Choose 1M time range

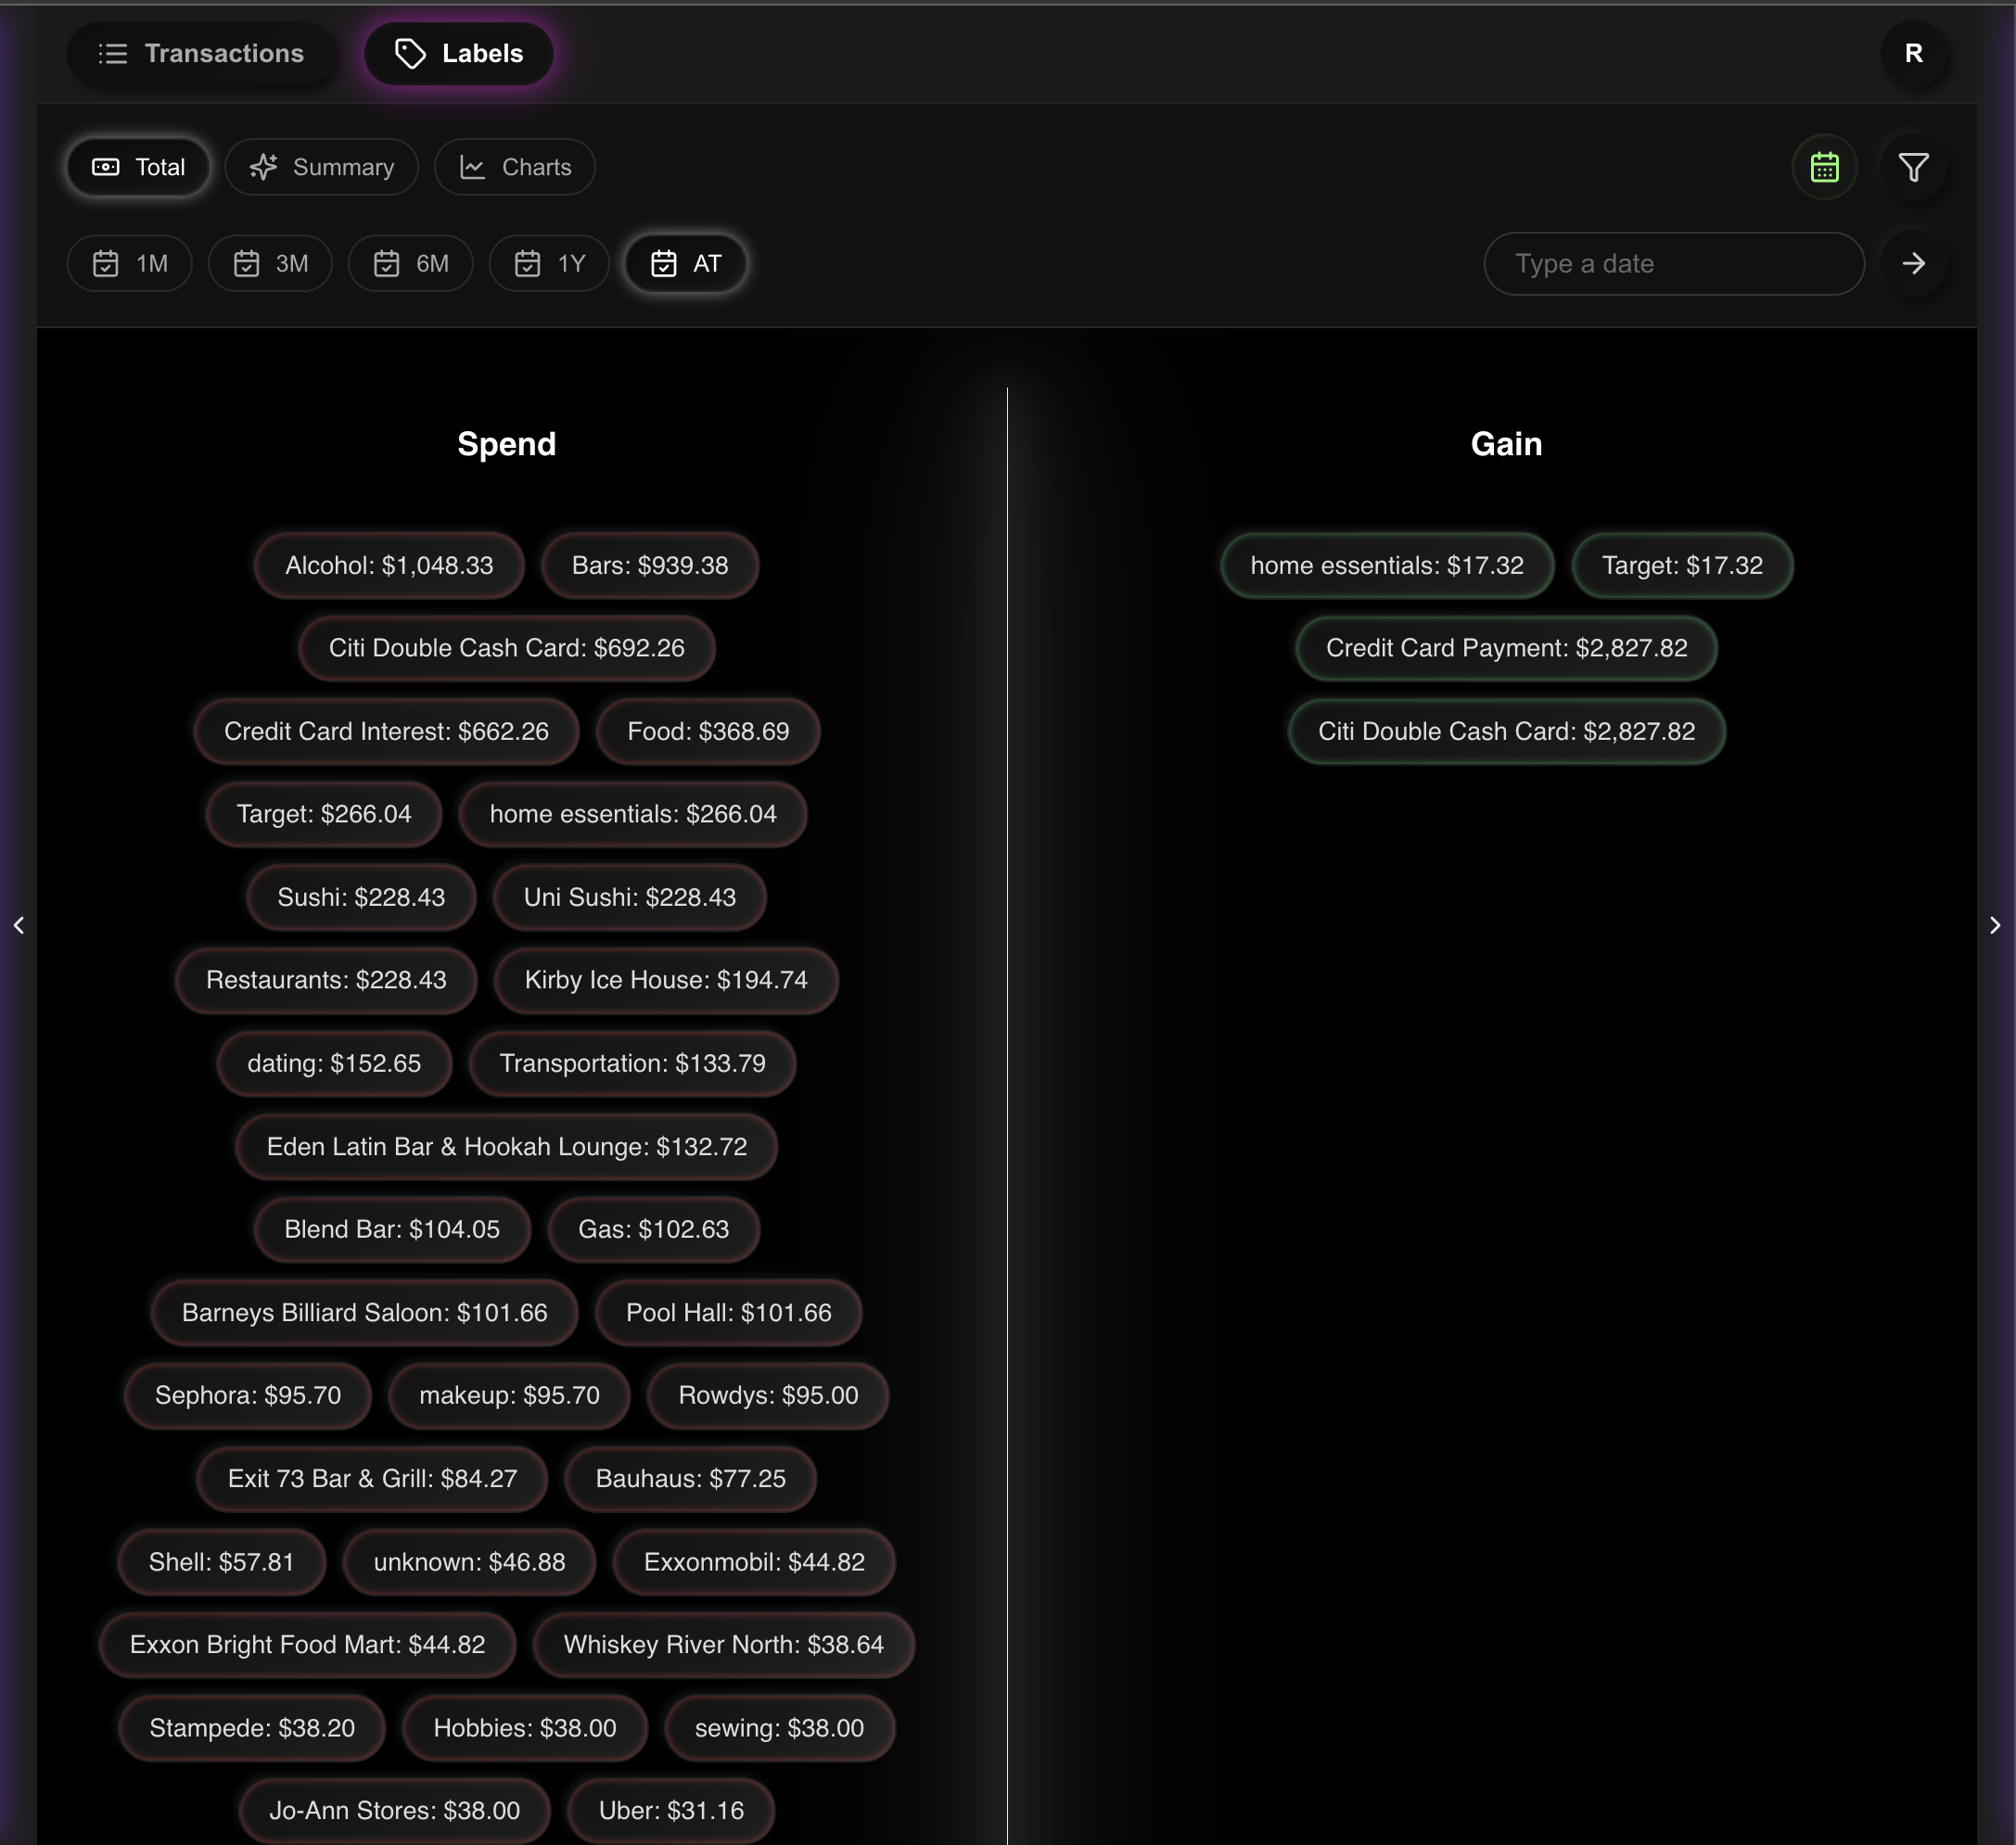click(130, 264)
